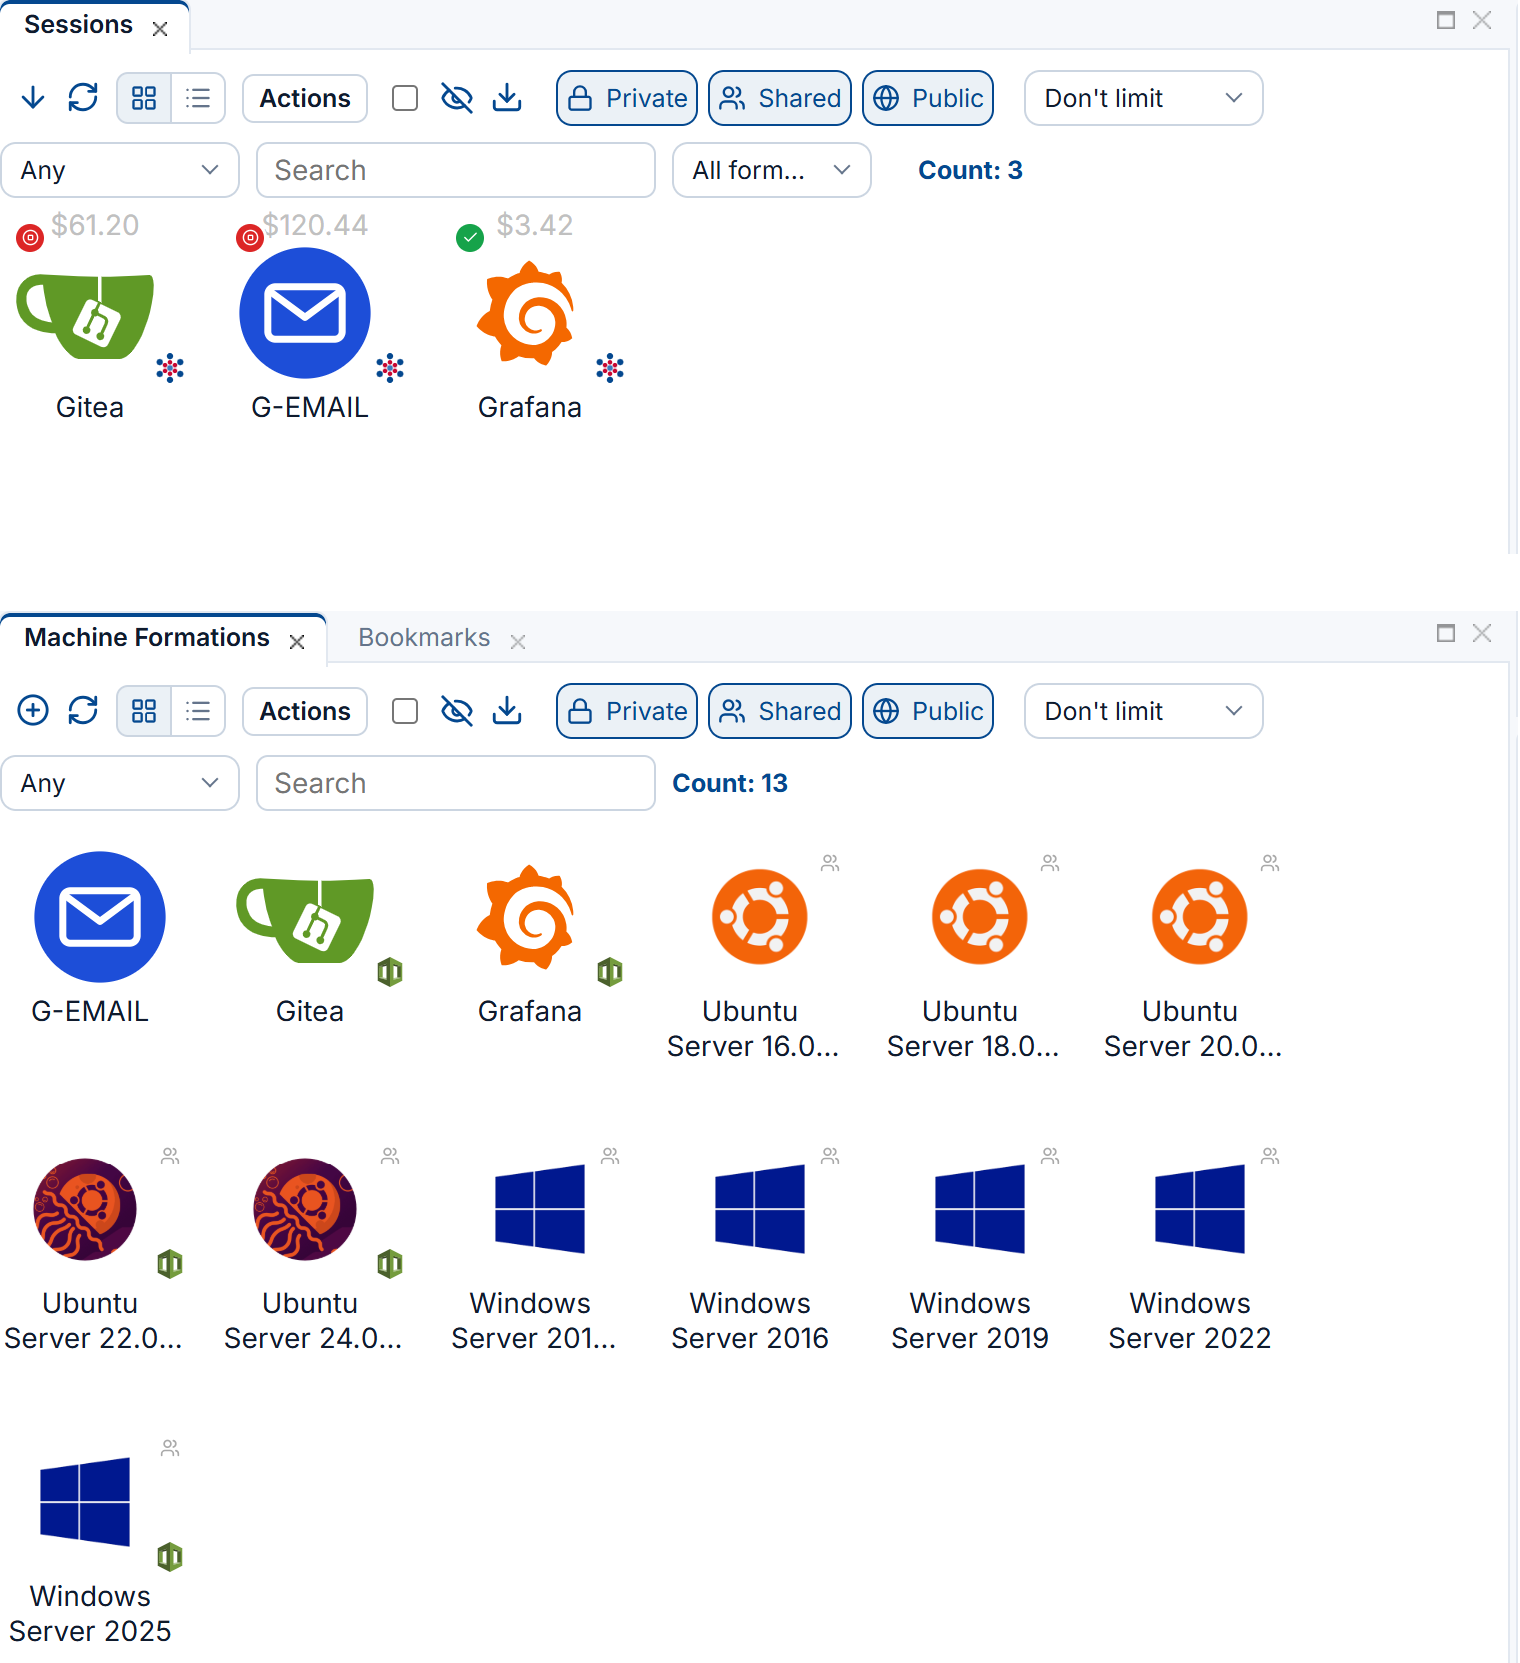Select Windows Server 201... formation
Image resolution: width=1520 pixels, height=1663 pixels.
(540, 1209)
